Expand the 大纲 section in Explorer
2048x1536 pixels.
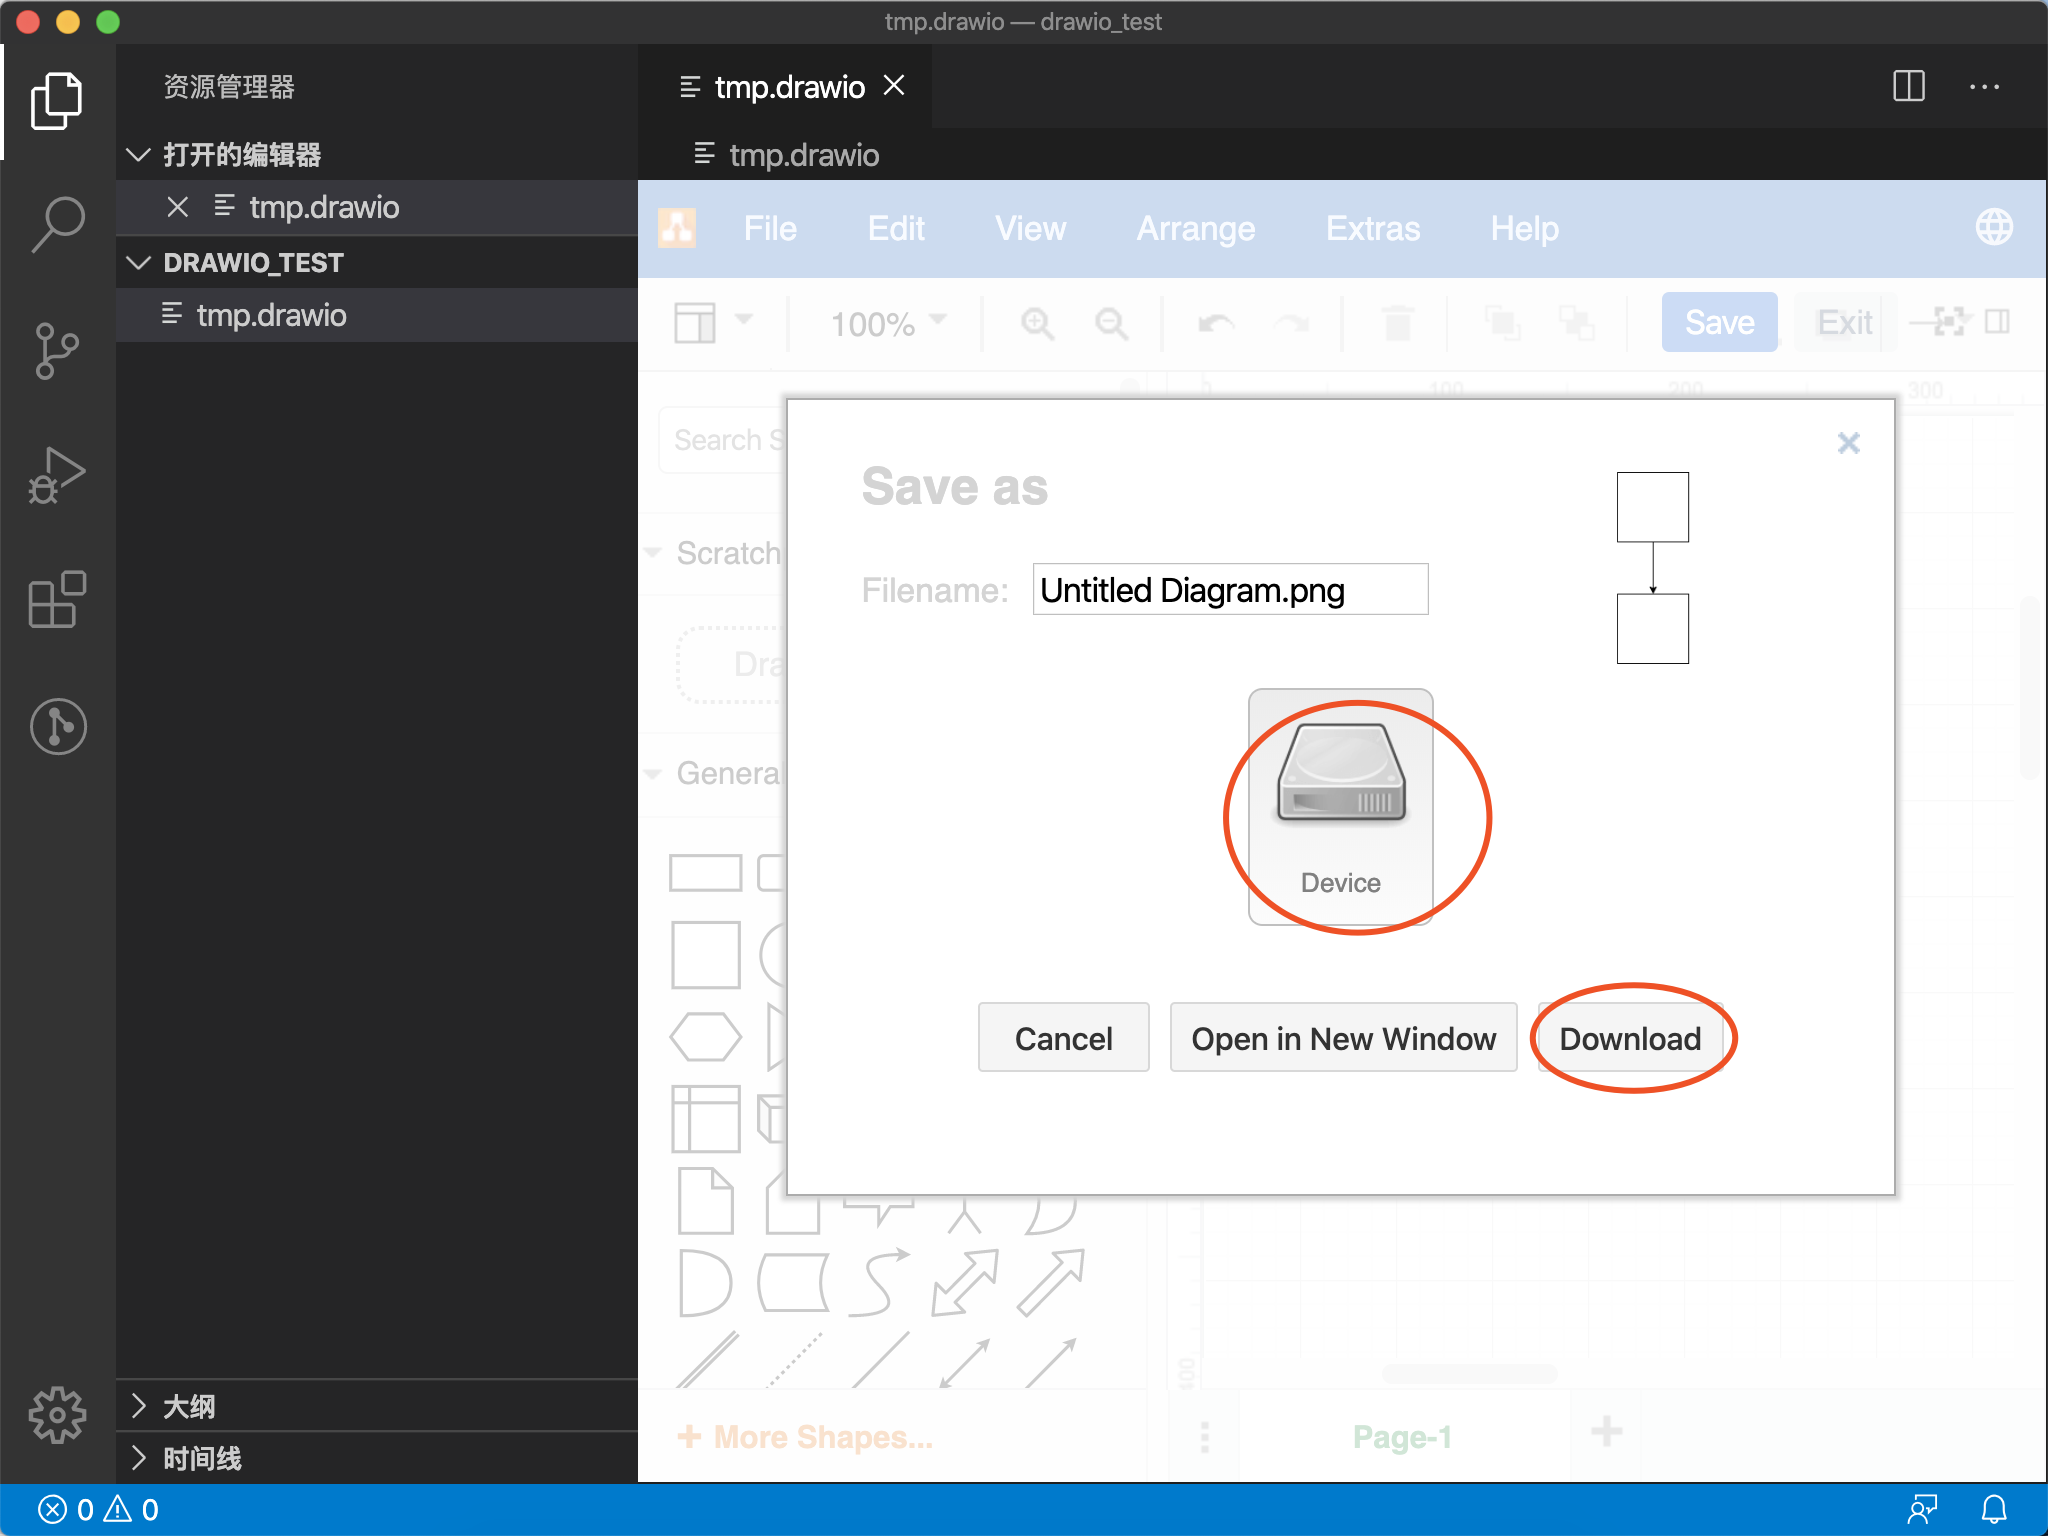point(190,1406)
